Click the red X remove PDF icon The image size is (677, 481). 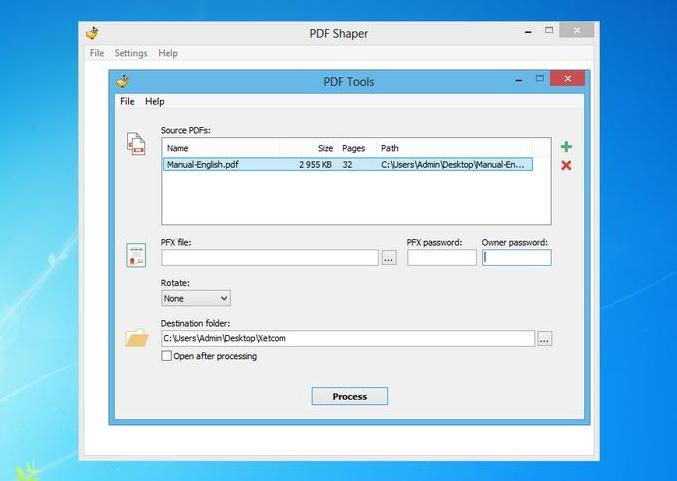click(566, 165)
